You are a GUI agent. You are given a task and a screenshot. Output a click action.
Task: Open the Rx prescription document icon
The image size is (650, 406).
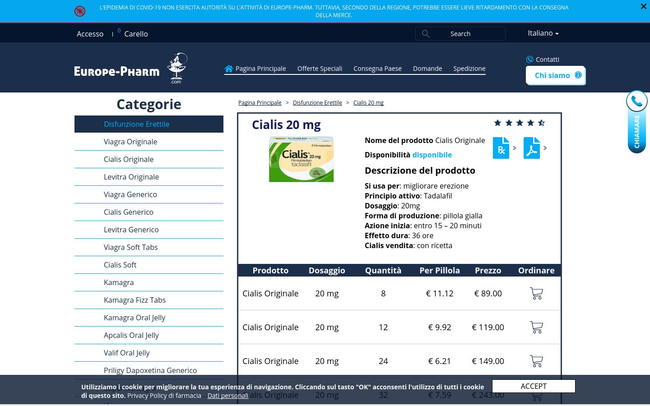click(x=501, y=148)
